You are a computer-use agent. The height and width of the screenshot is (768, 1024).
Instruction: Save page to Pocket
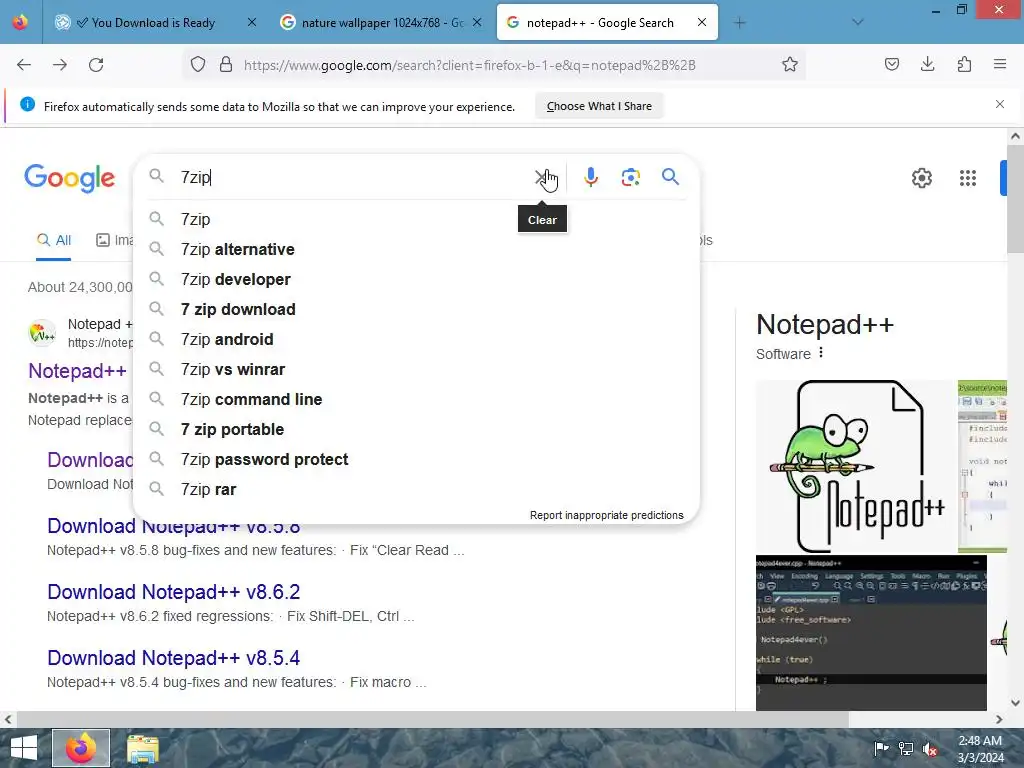tap(891, 64)
